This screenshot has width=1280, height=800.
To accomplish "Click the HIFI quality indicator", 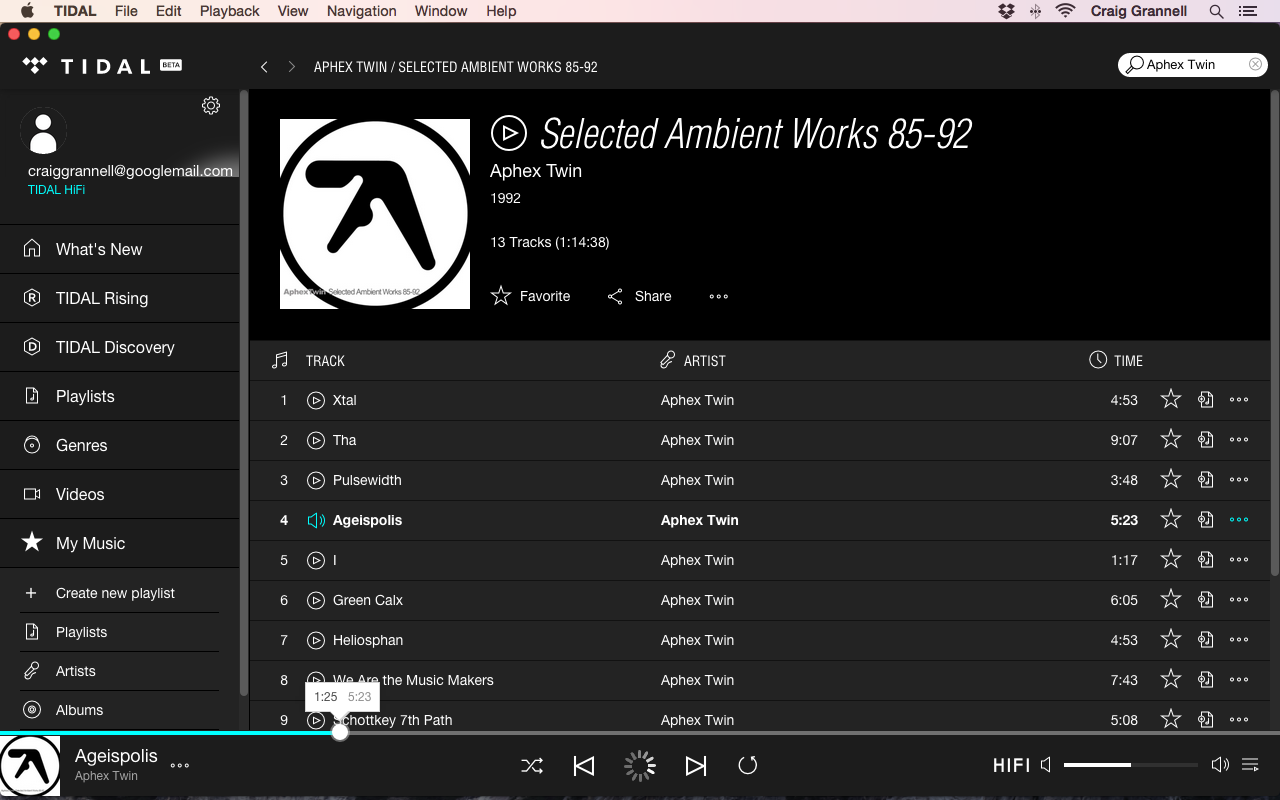I will coord(1011,765).
